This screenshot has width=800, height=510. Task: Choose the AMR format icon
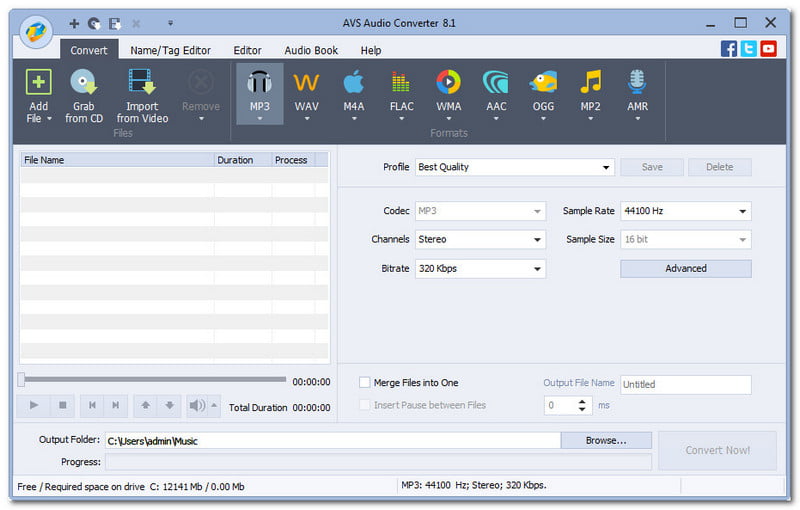(637, 84)
